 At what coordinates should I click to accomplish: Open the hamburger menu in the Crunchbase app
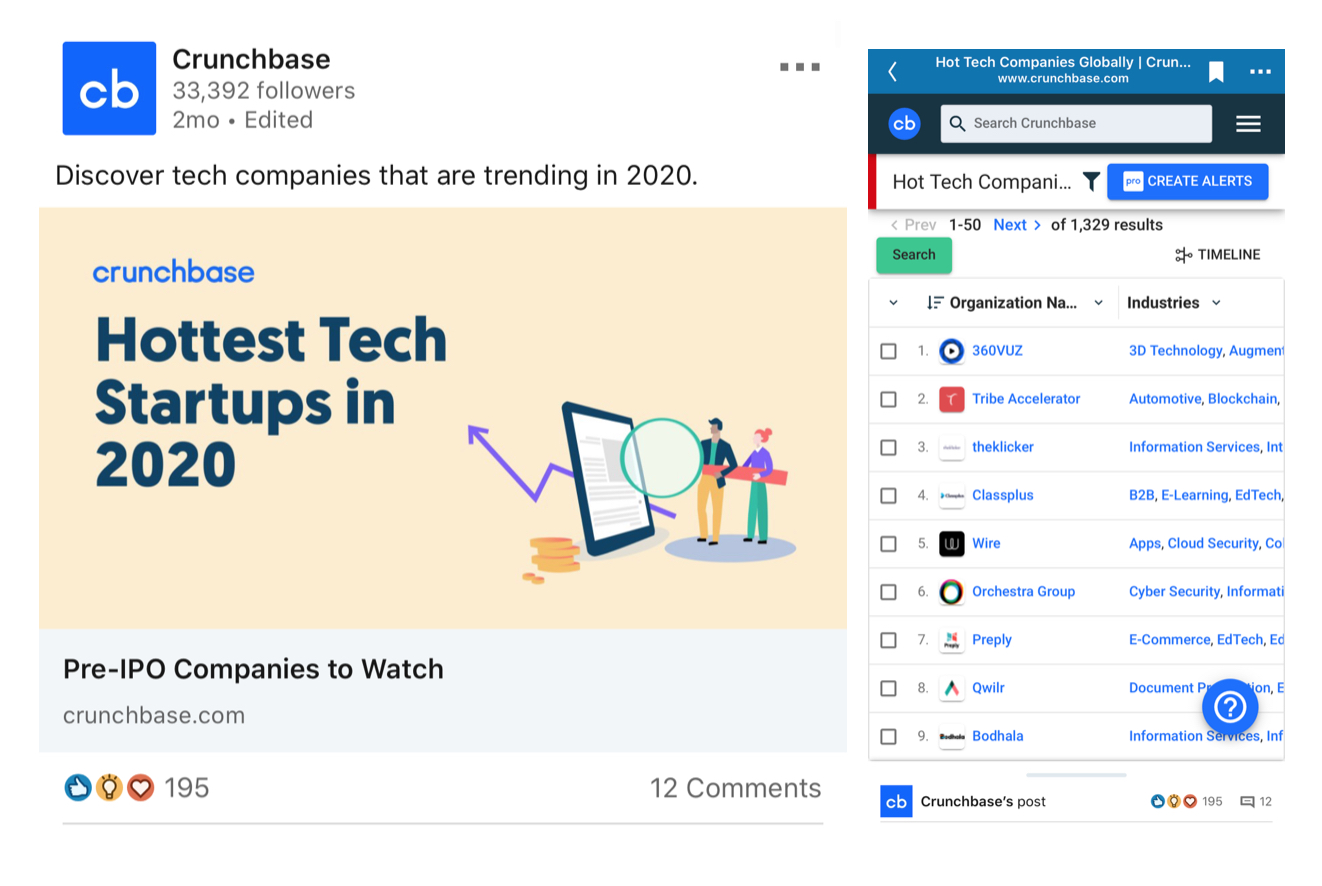(1248, 123)
